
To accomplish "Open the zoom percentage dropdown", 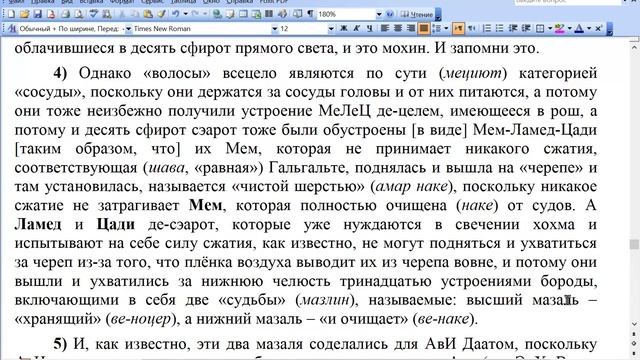I will coord(379,14).
